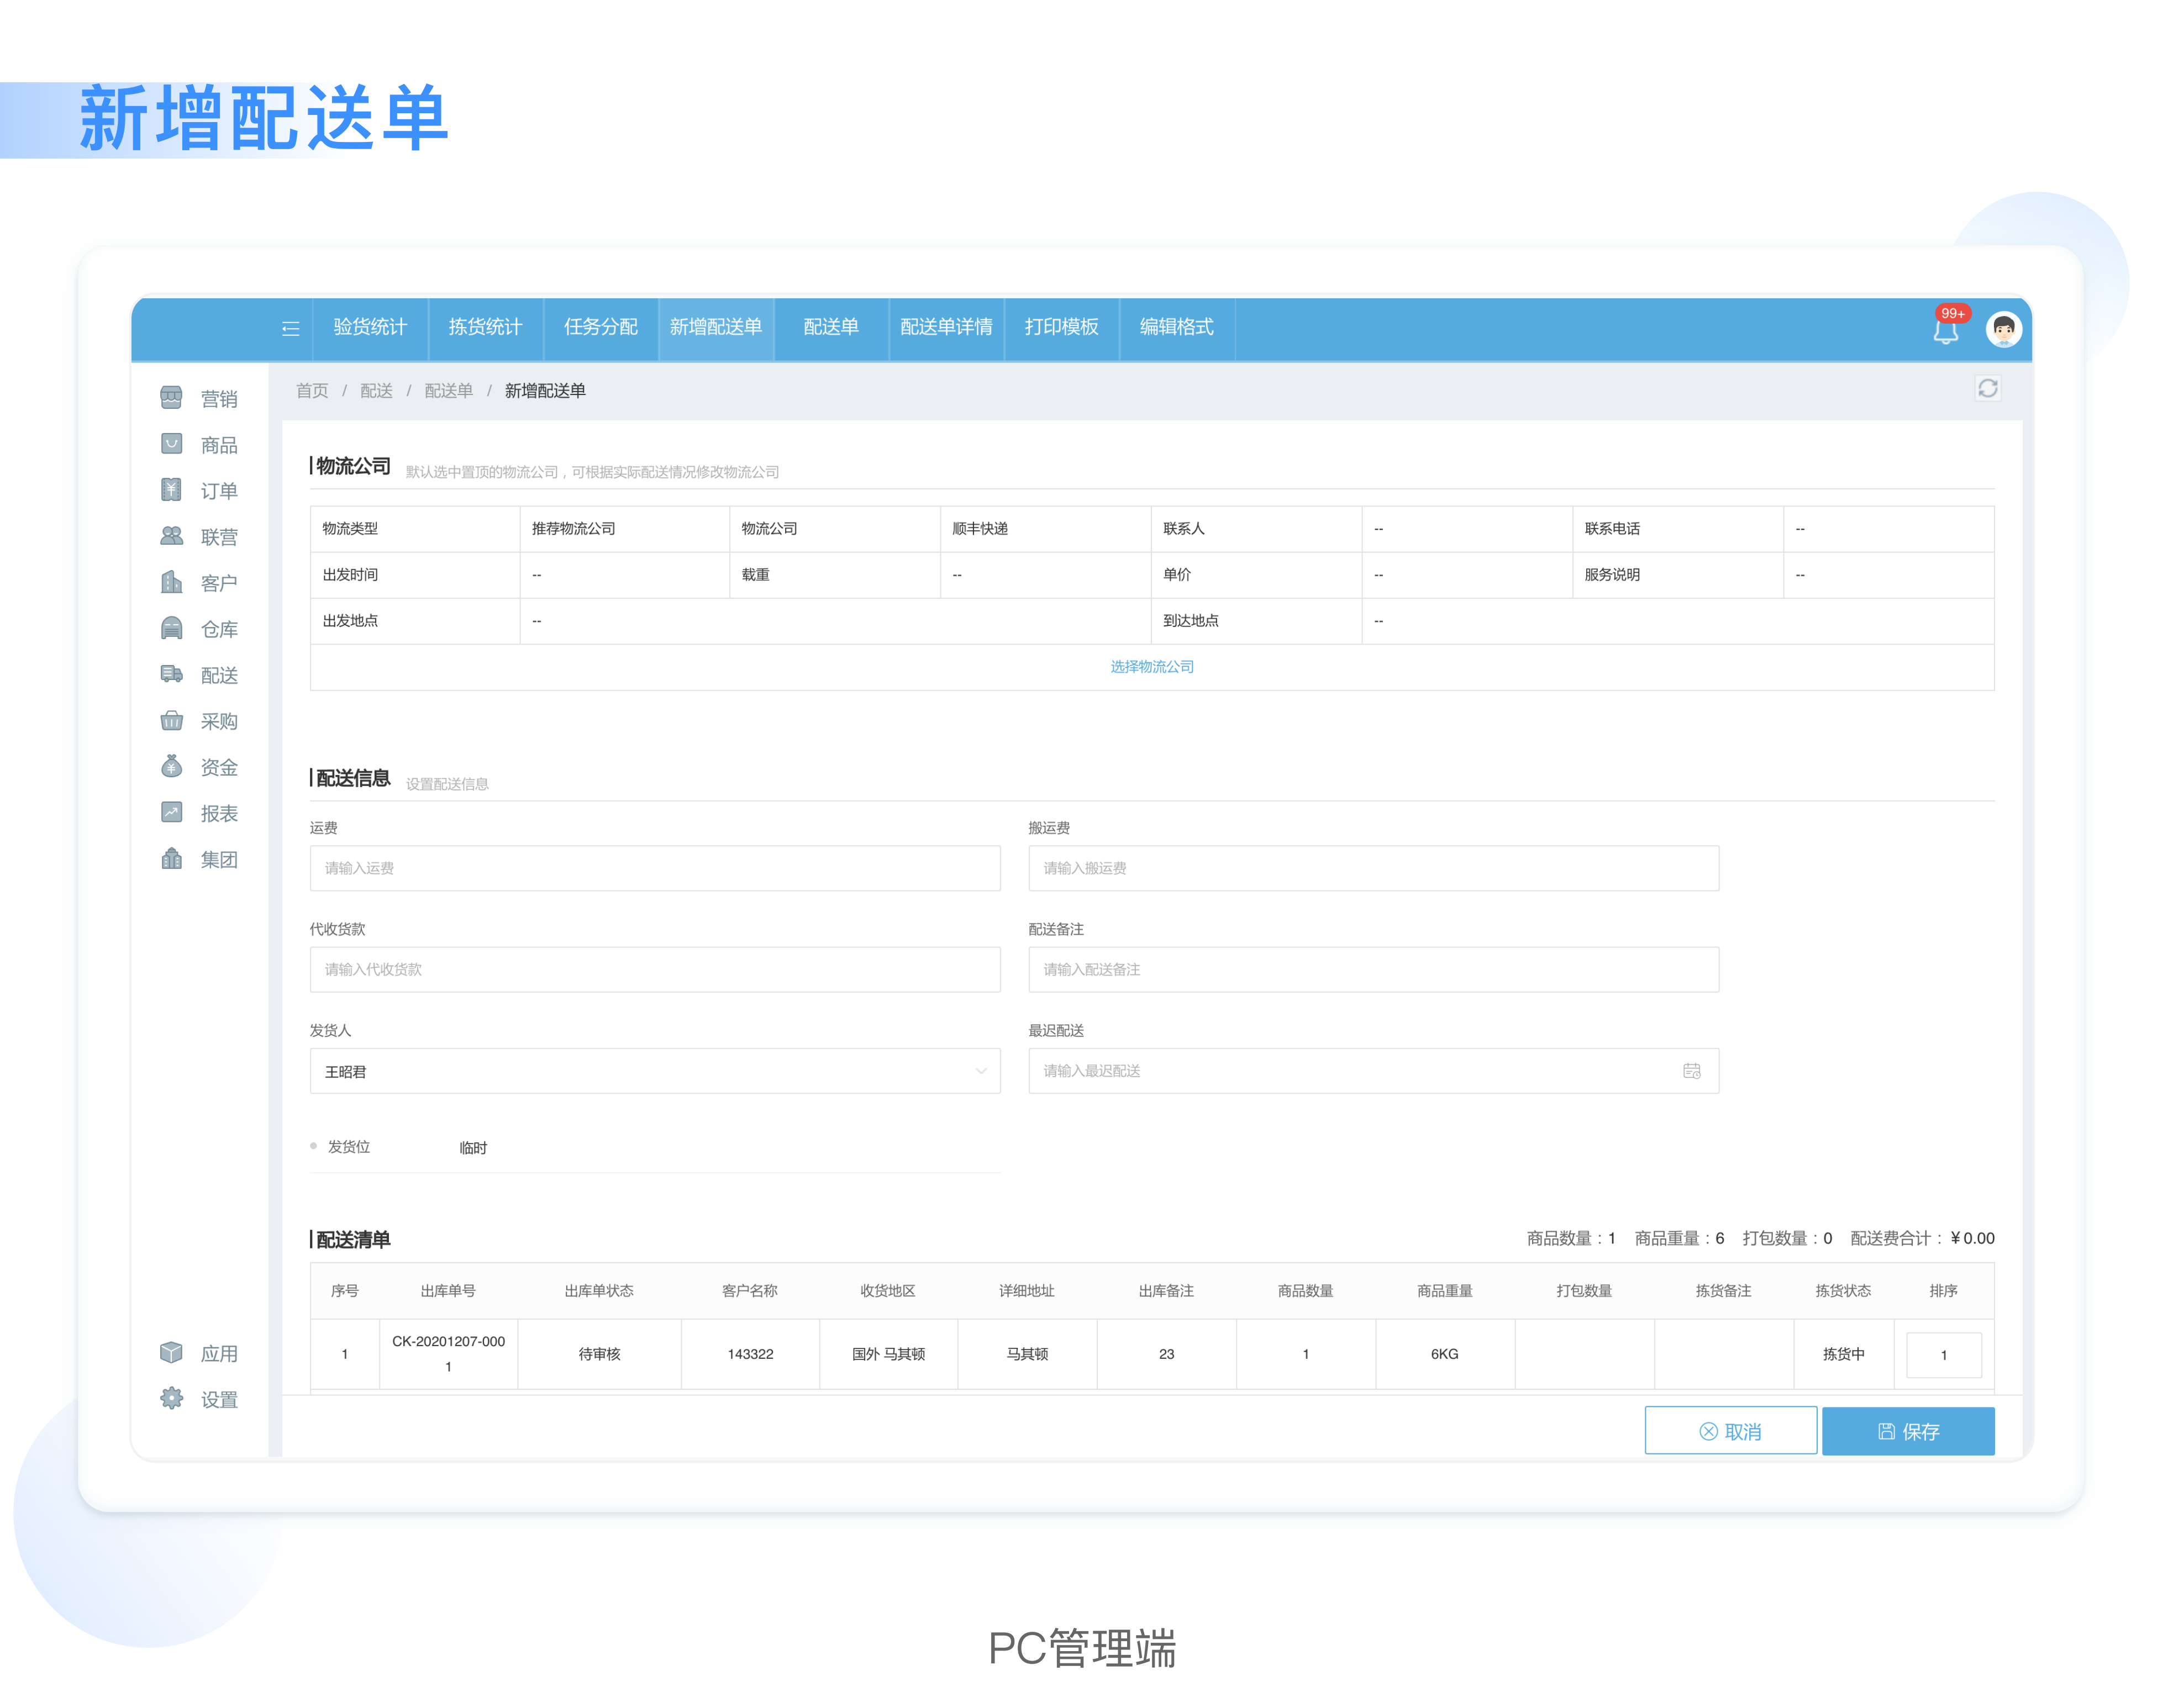2163x1708 pixels.
Task: Open the user avatar profile
Action: pos(2003,329)
